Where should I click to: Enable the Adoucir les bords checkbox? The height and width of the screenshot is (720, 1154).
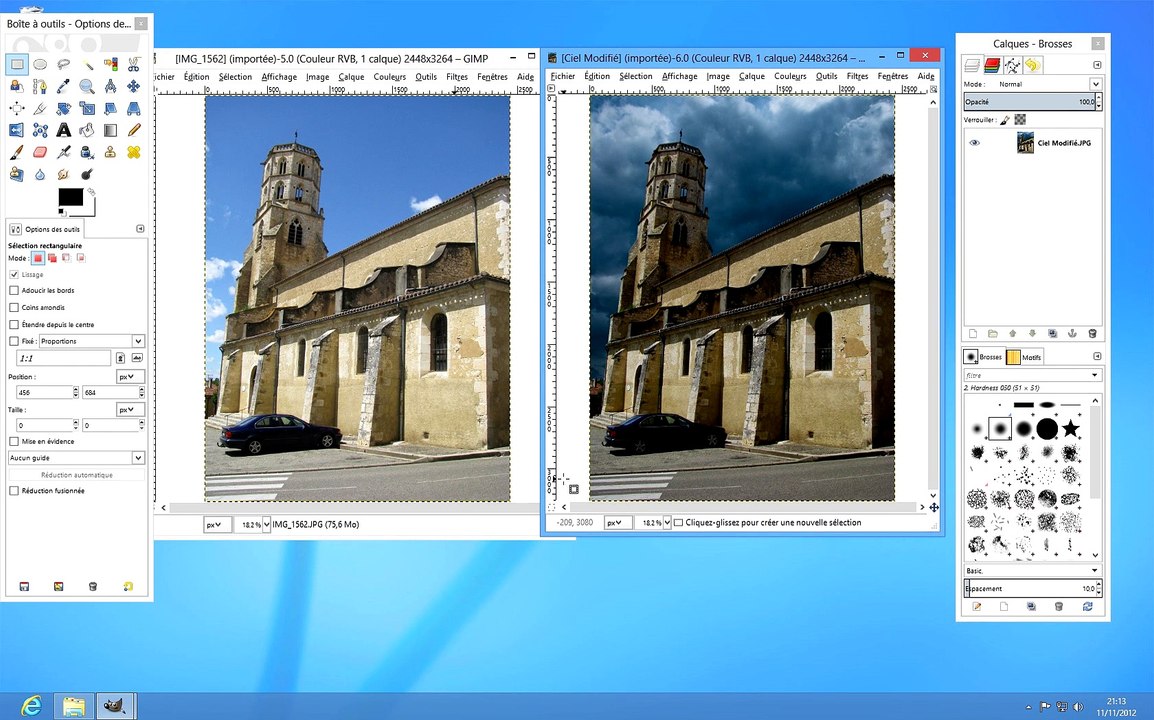(14, 290)
